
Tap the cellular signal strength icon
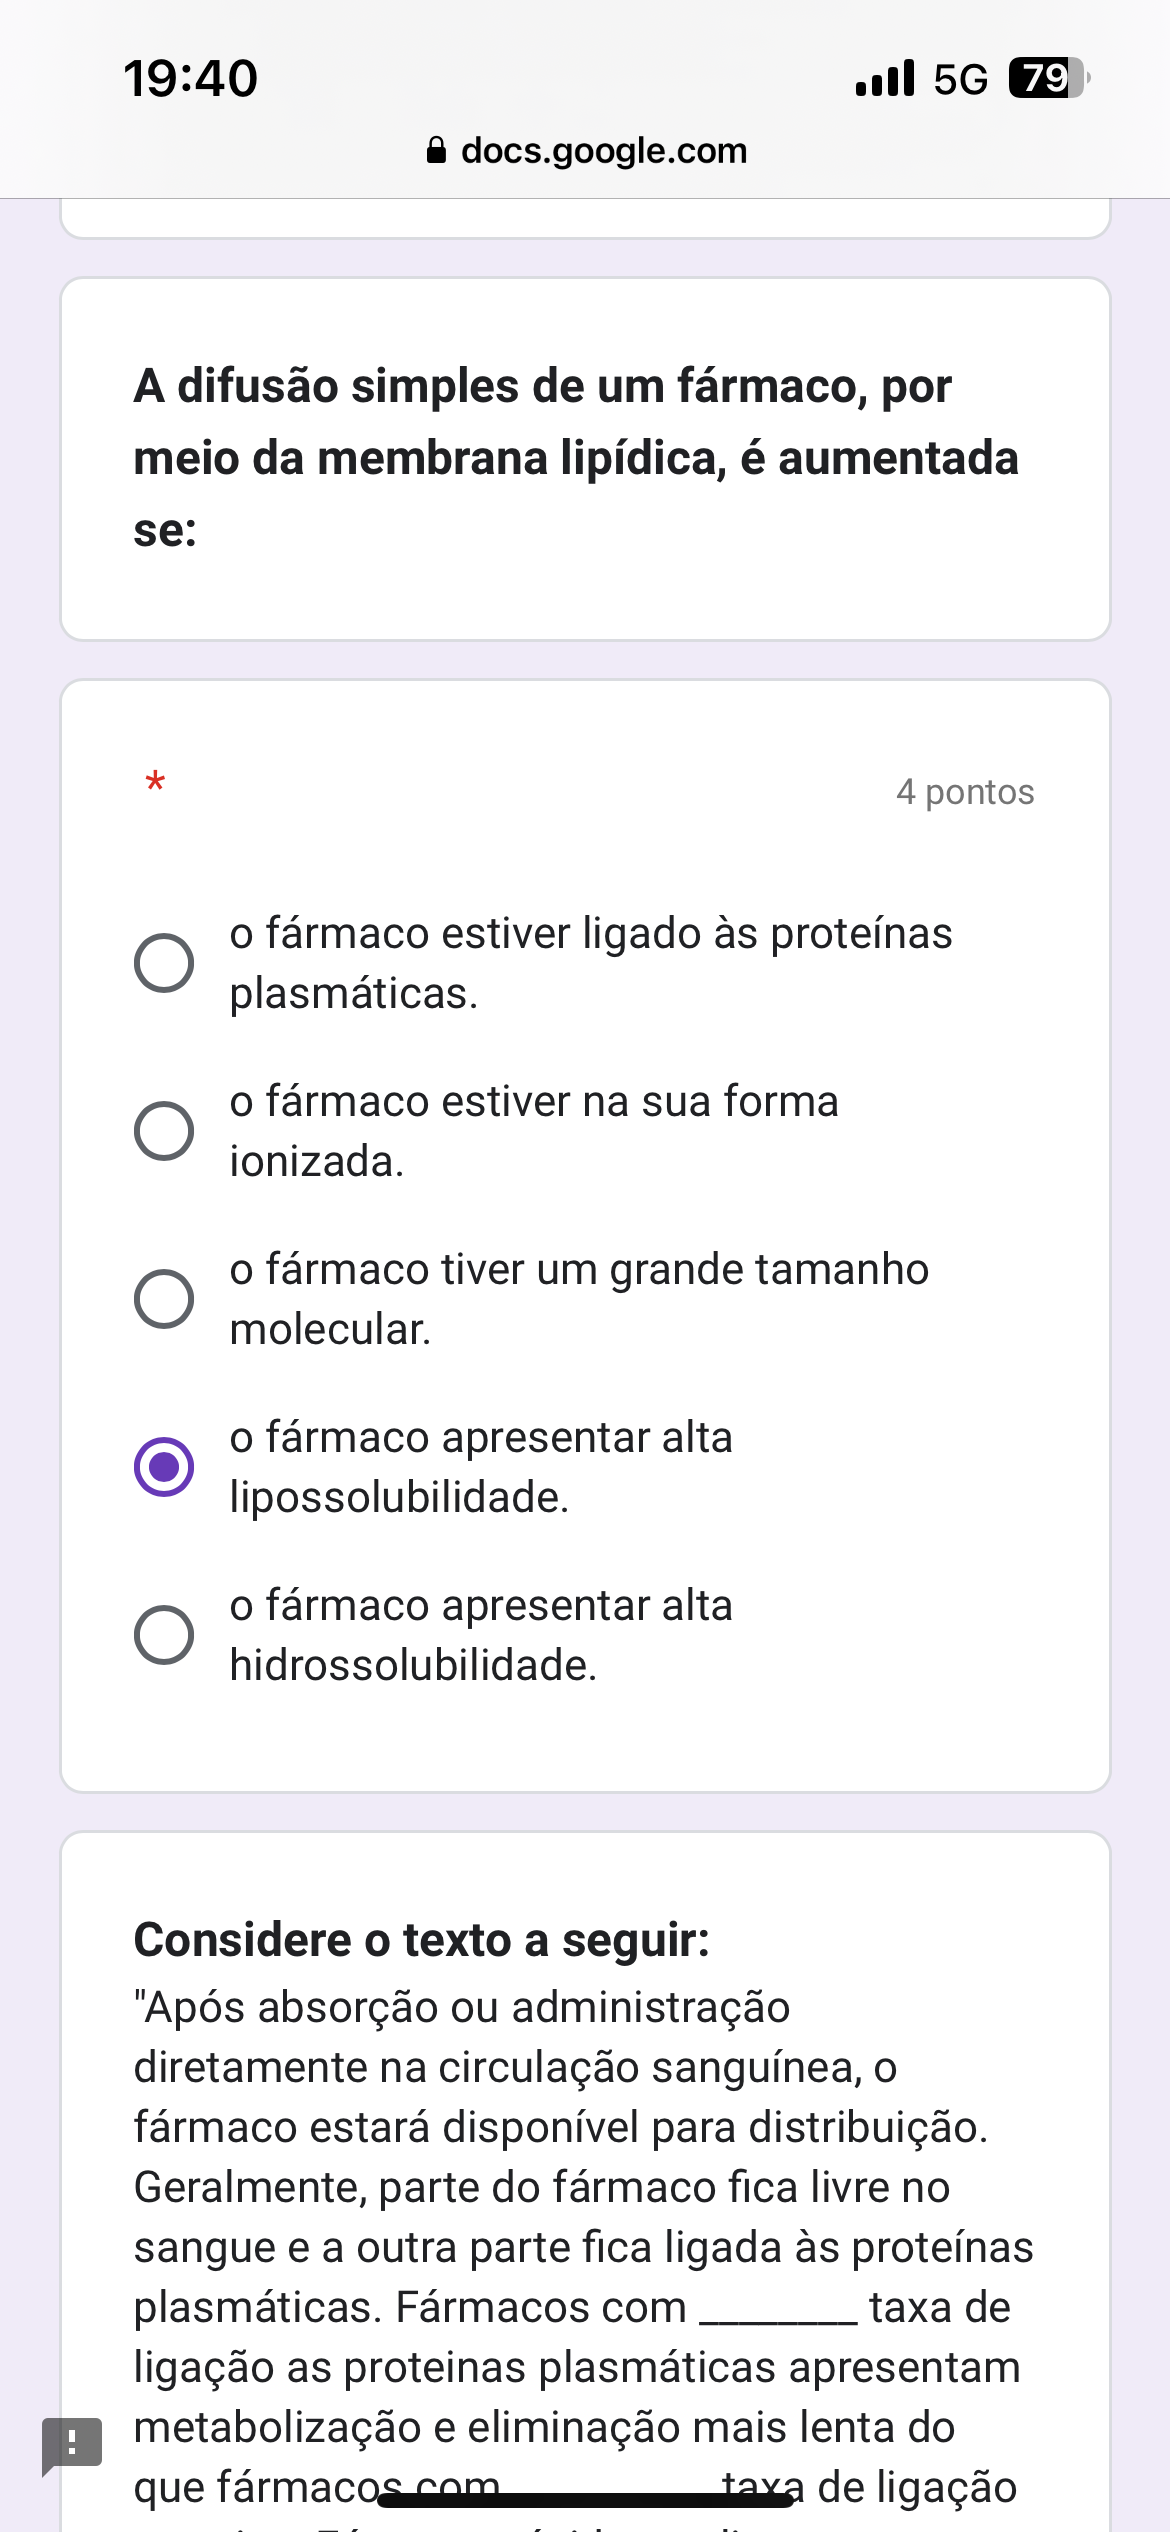pyautogui.click(x=884, y=78)
